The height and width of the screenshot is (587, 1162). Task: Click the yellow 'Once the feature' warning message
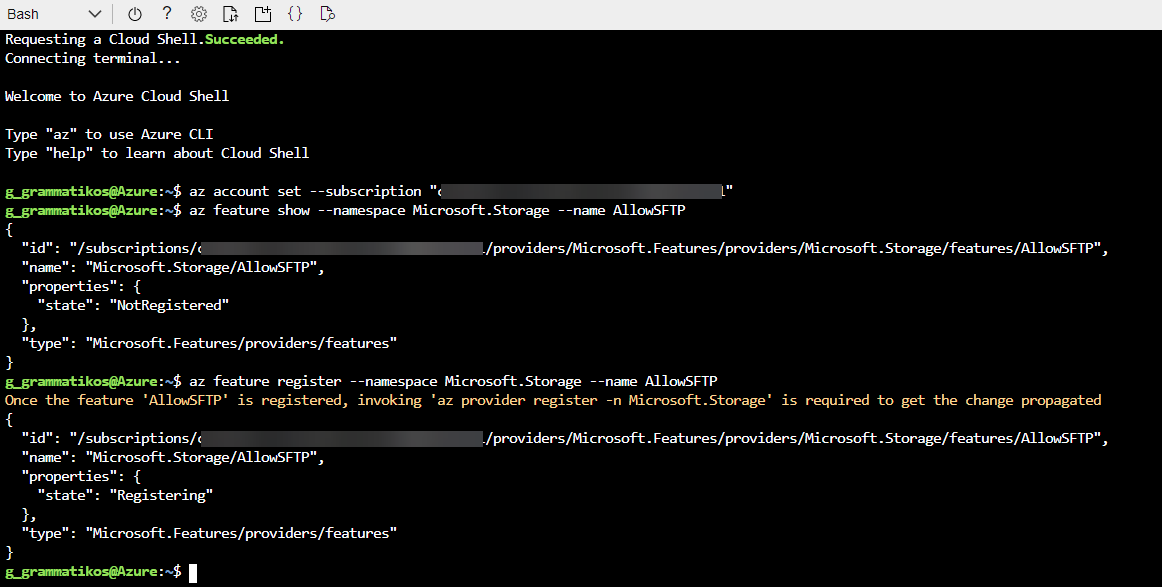(x=553, y=400)
